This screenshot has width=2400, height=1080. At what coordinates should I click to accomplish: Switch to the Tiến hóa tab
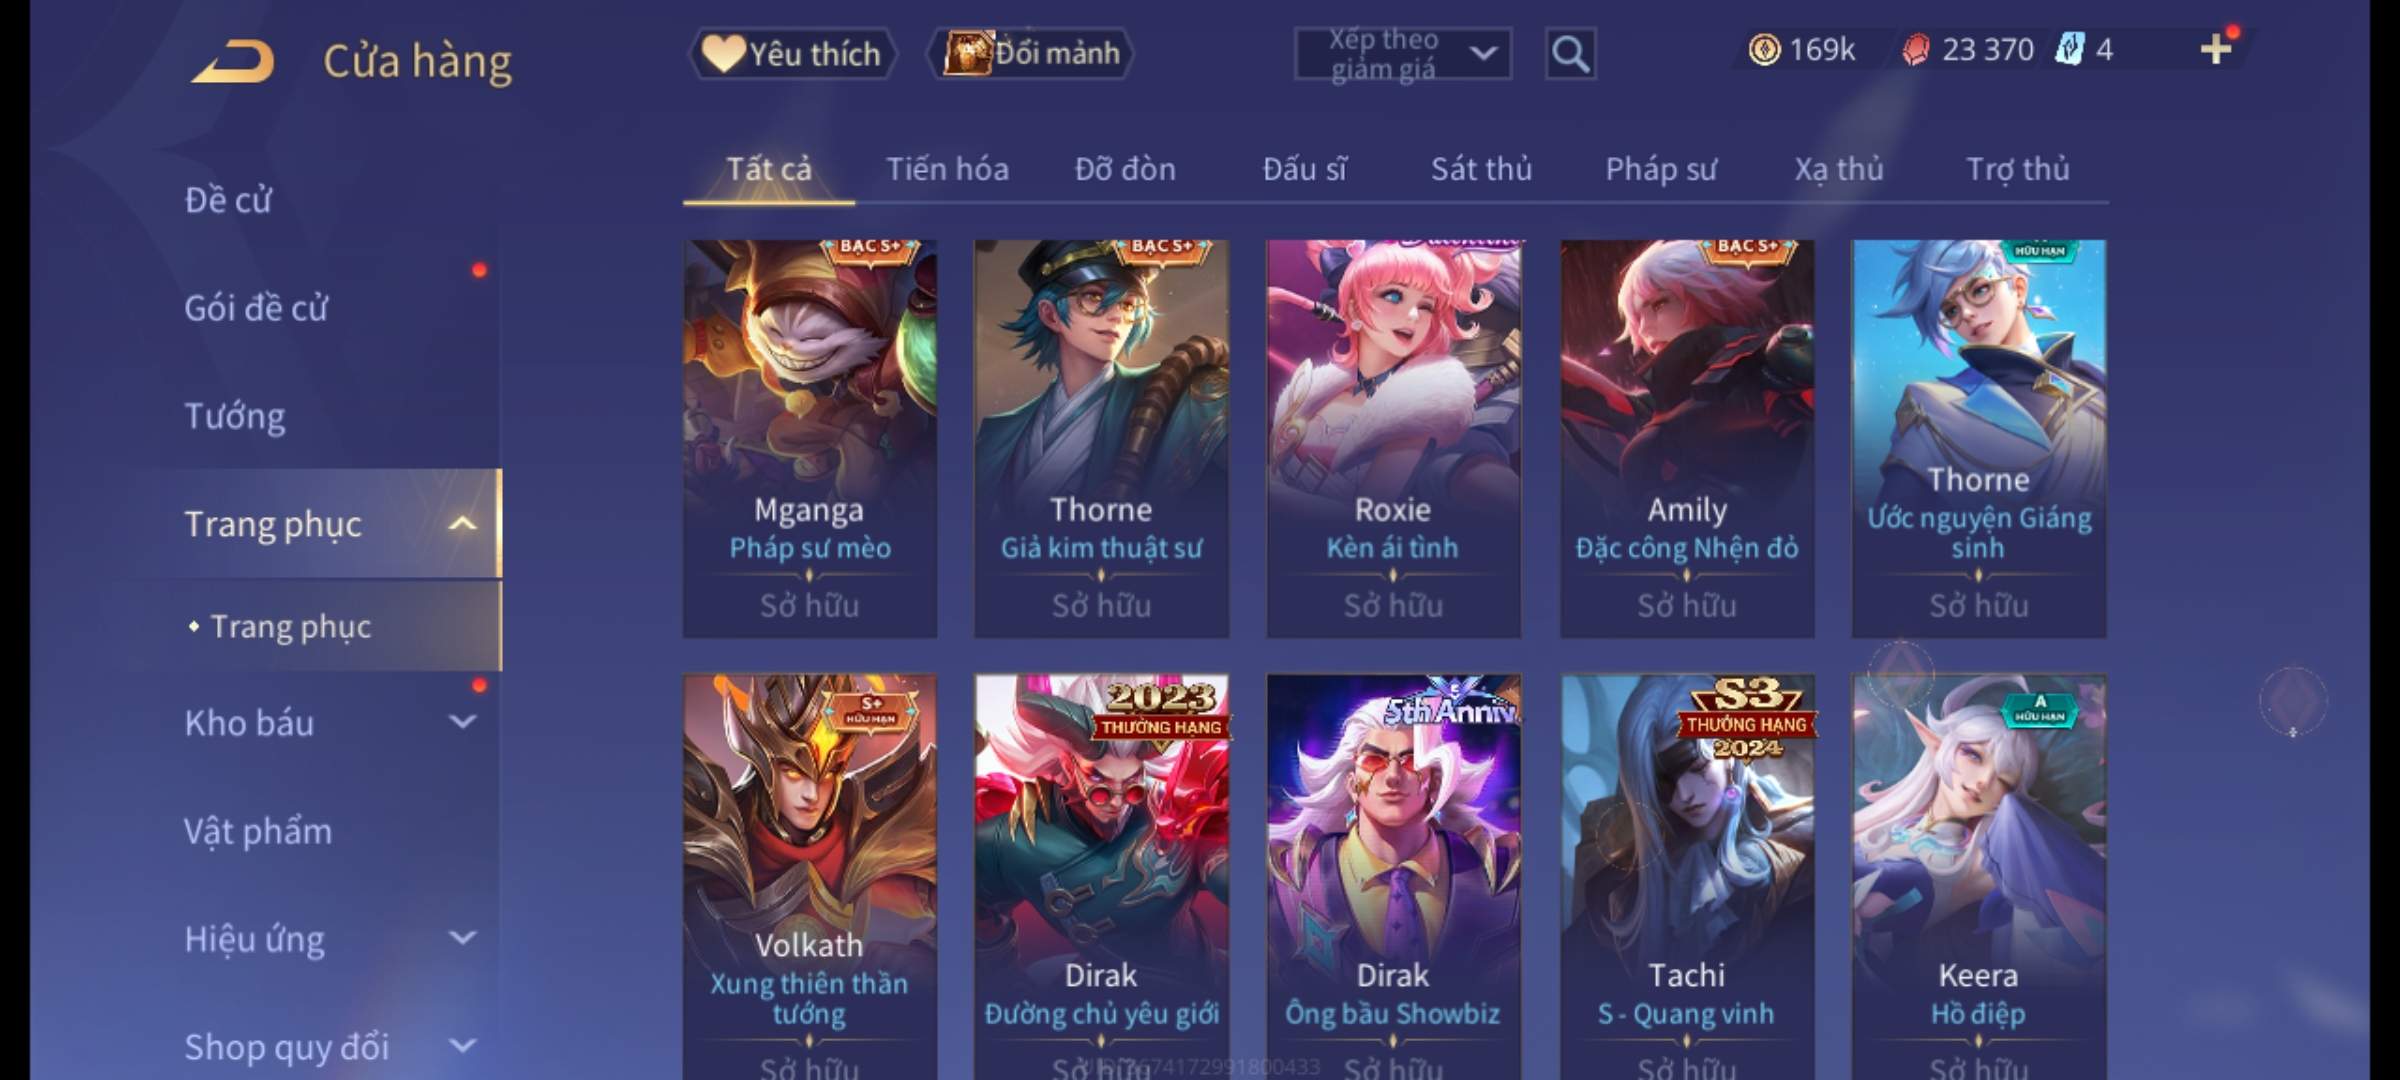pyautogui.click(x=947, y=169)
